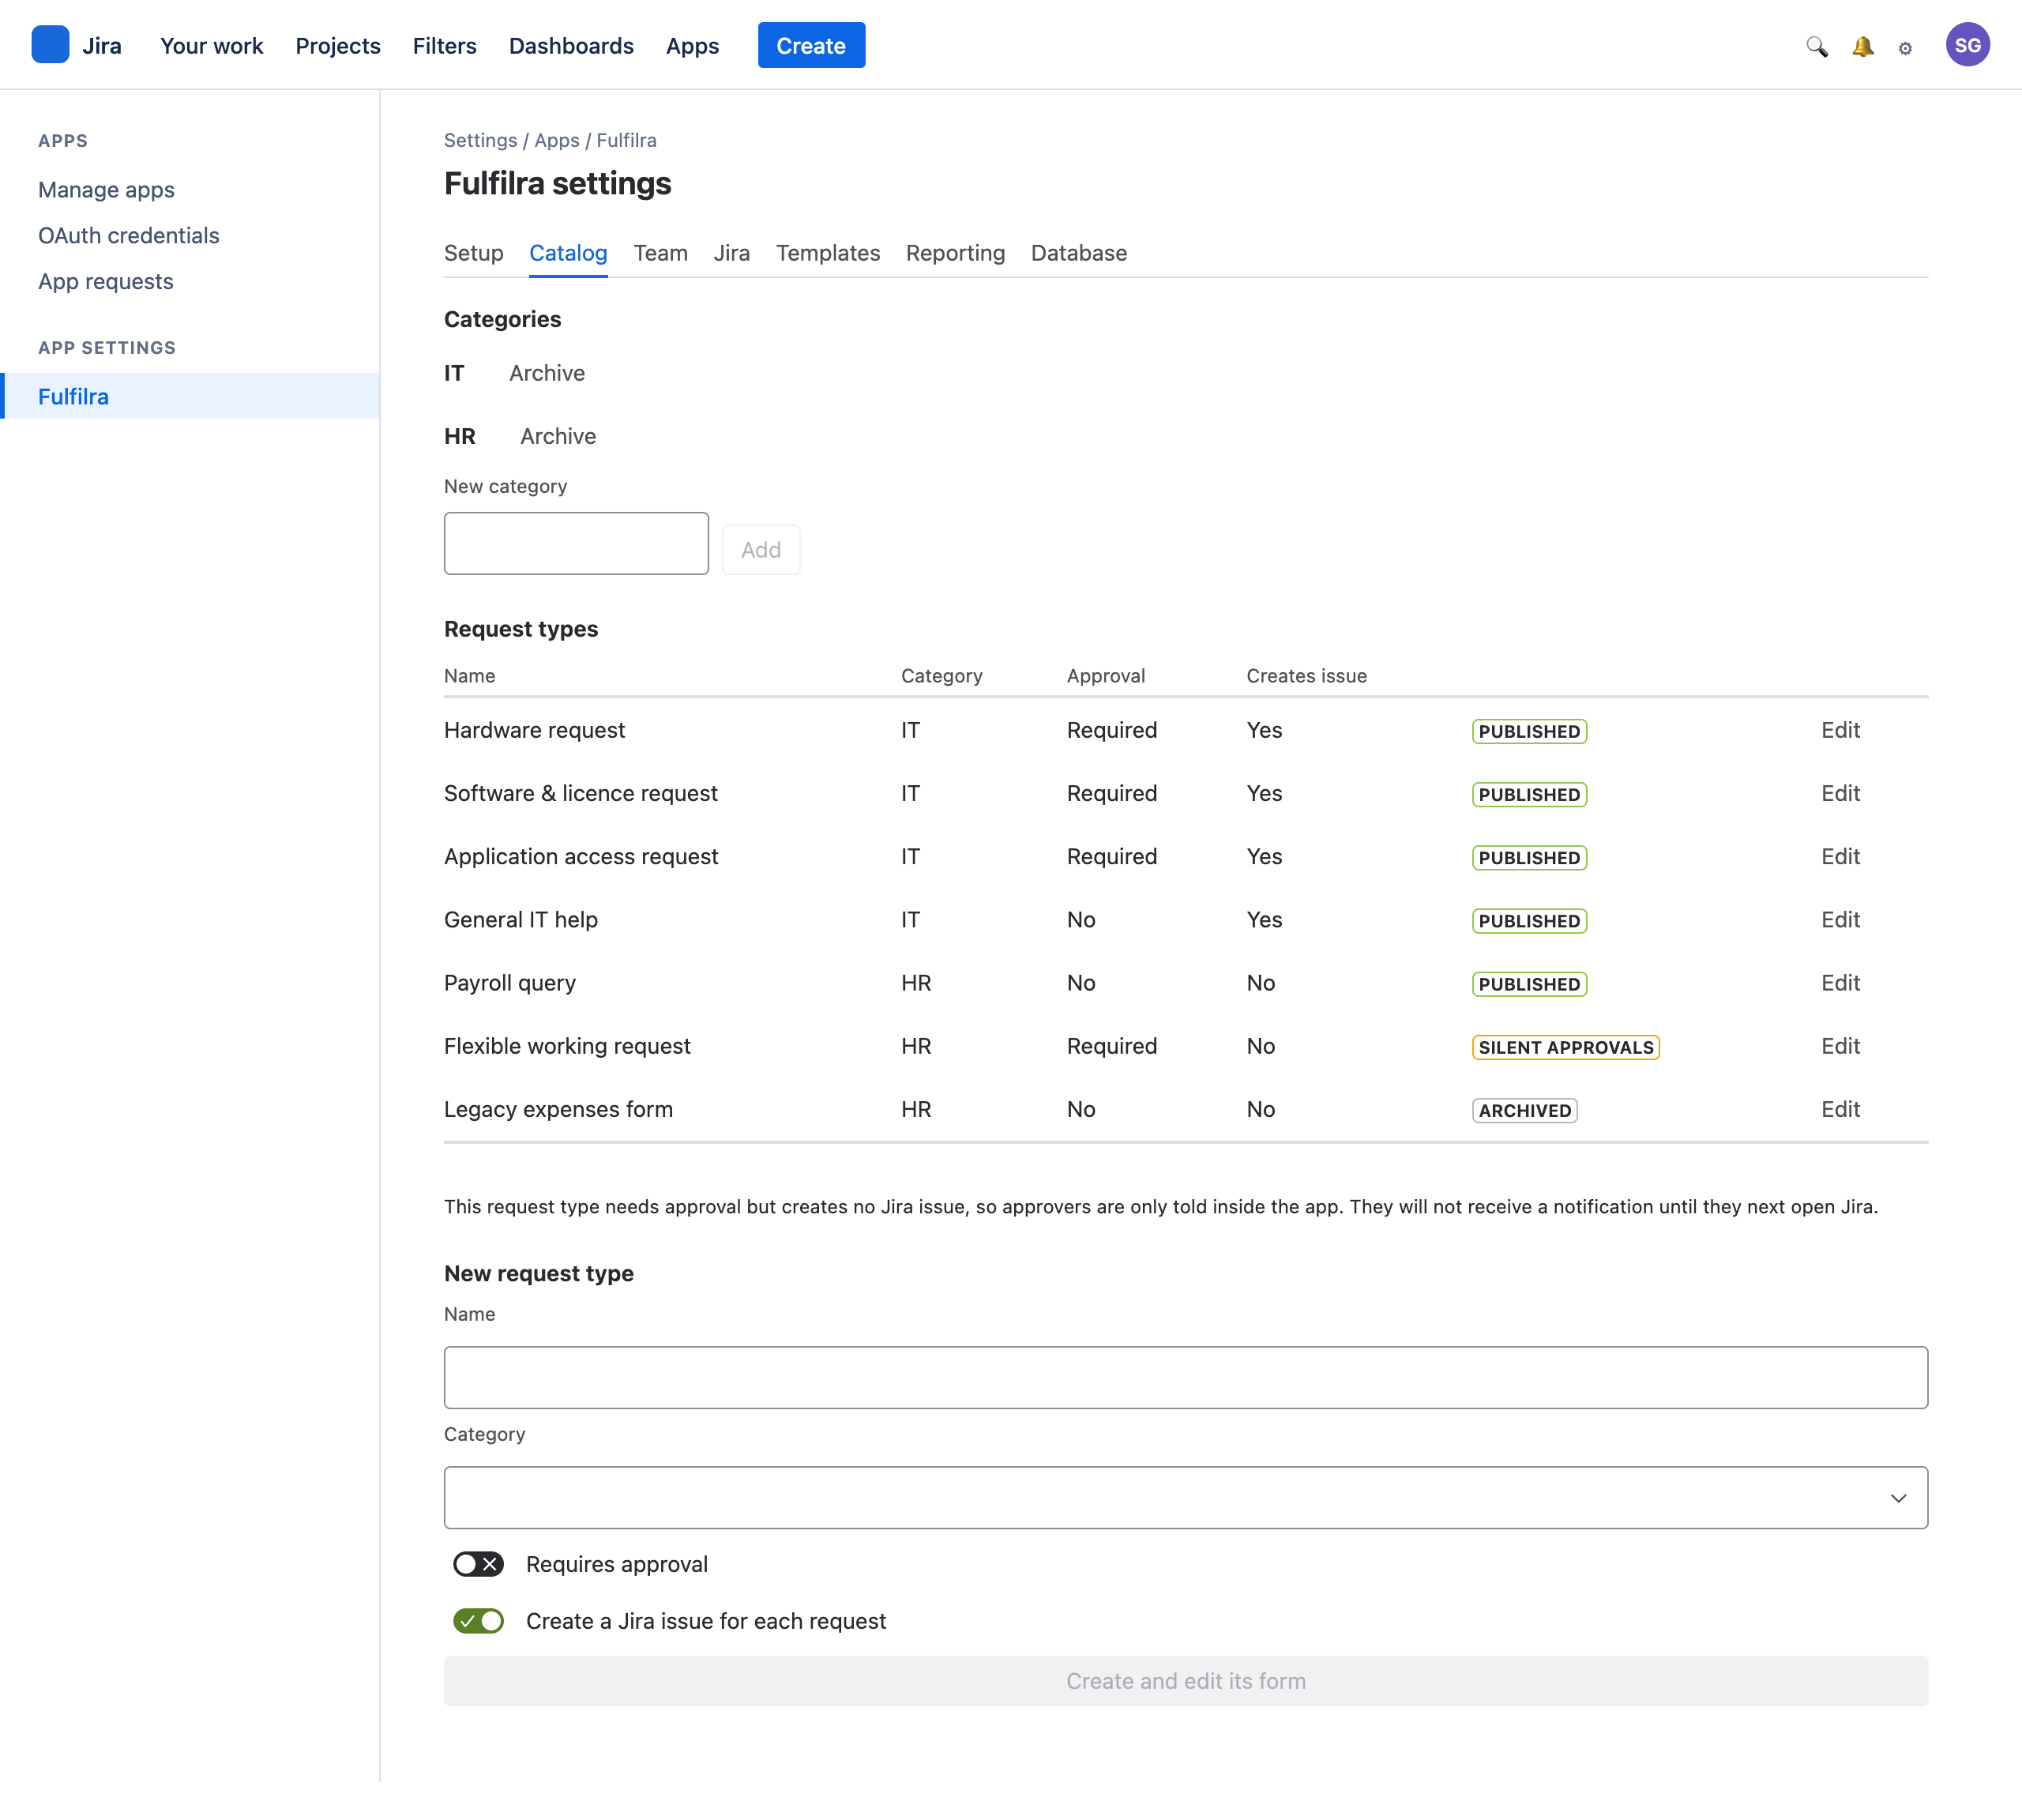Click the Fulfilra breadcrumb link
Viewport: 2022px width, 1820px height.
(626, 140)
